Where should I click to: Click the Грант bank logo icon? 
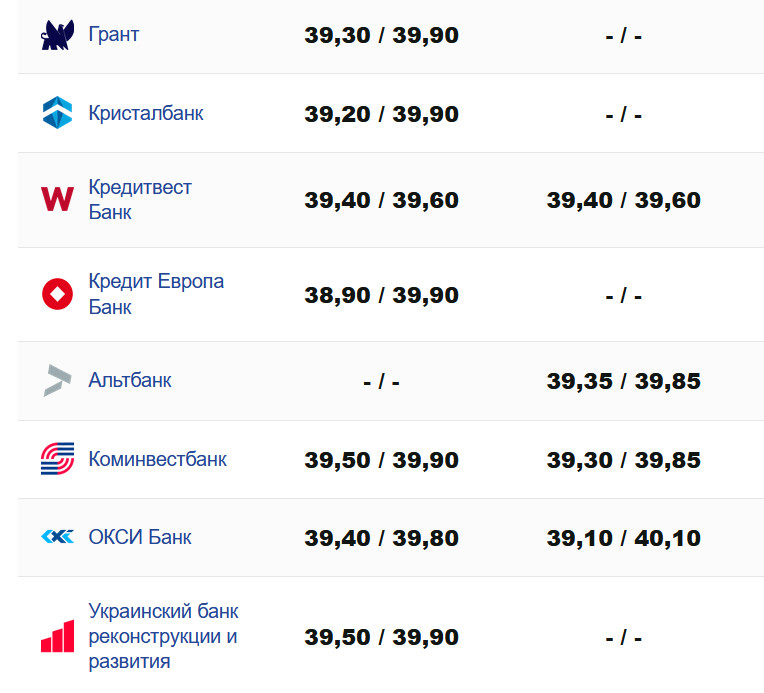(57, 35)
